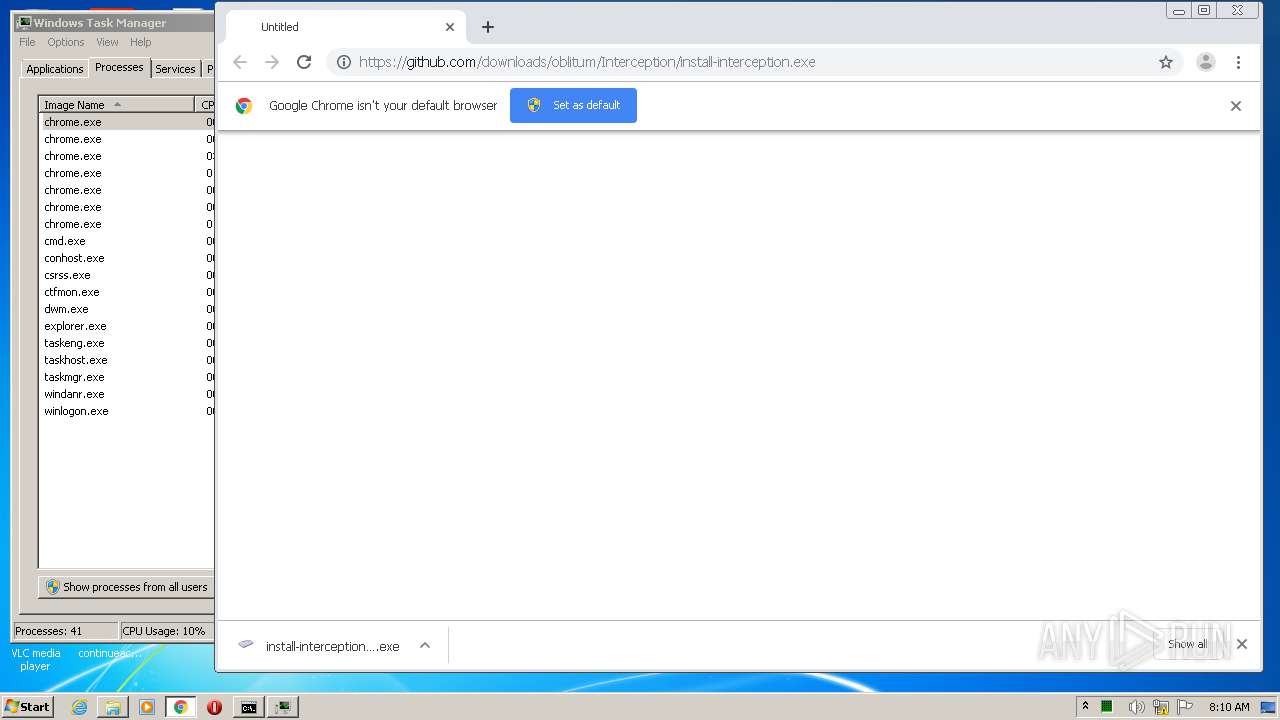This screenshot has width=1280, height=720.
Task: Open the Chrome profile avatar
Action: 1206,62
